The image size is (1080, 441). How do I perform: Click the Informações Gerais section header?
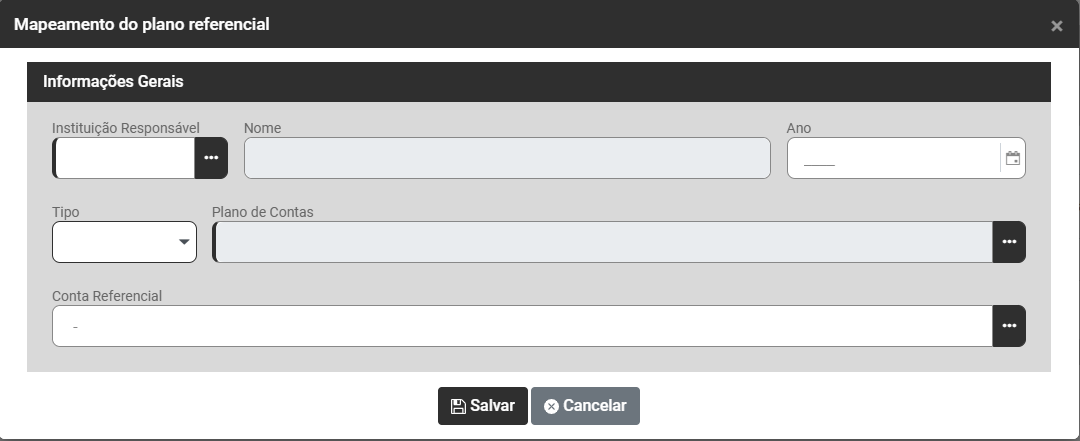(113, 81)
